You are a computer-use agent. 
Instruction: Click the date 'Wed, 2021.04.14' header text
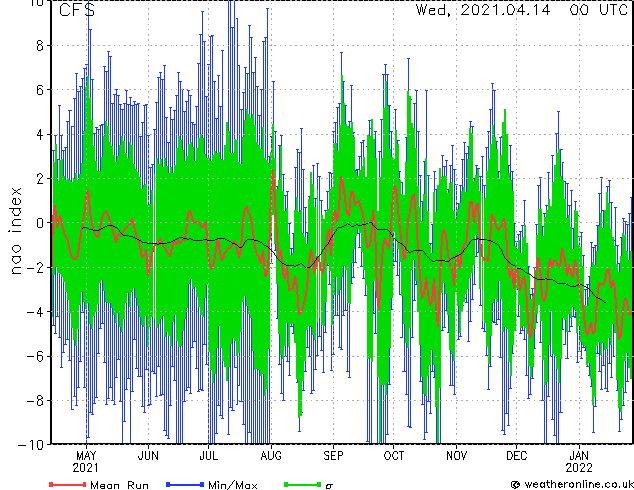tap(483, 10)
